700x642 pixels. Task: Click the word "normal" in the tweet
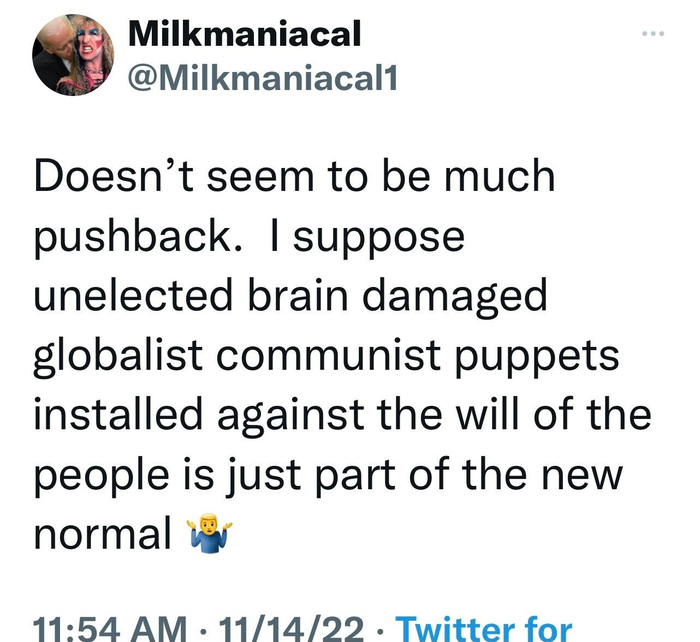pos(103,535)
